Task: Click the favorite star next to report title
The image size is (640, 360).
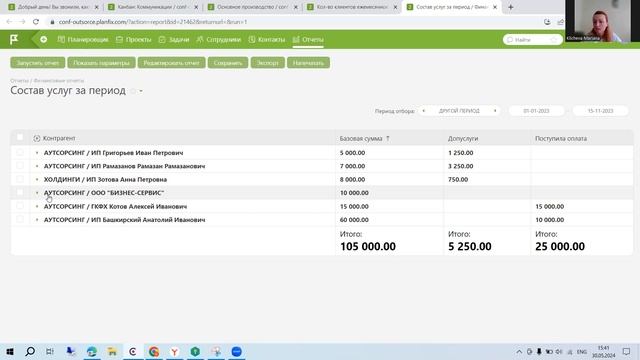Action: point(133,91)
